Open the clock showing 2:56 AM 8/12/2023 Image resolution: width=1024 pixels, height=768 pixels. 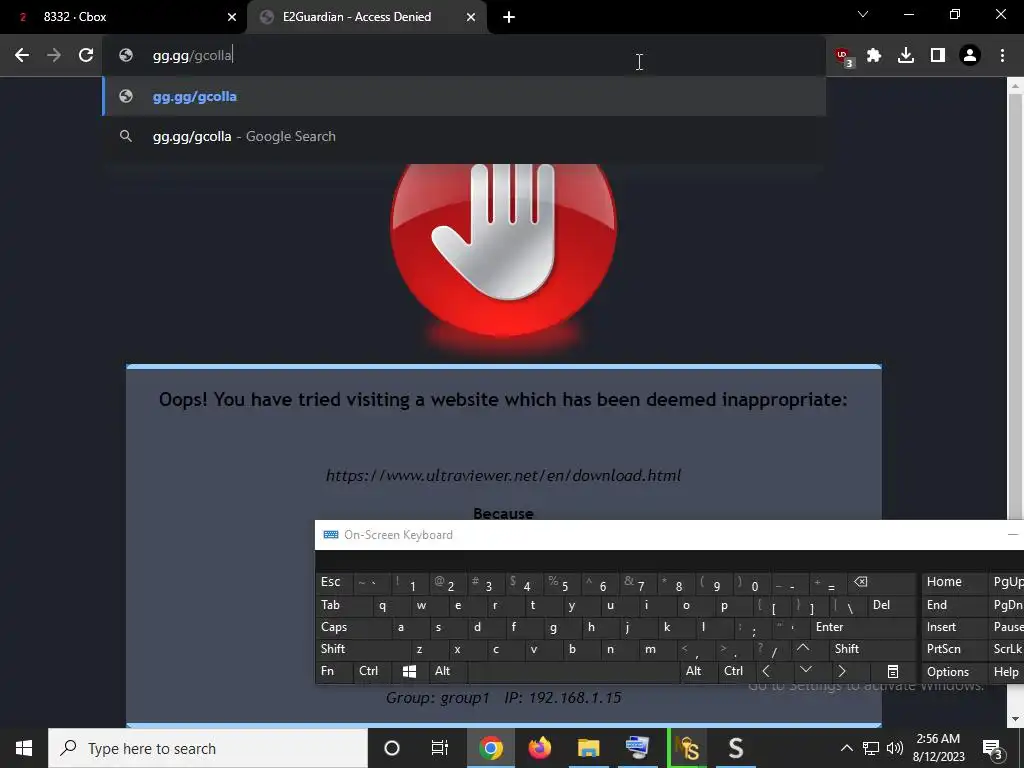938,748
